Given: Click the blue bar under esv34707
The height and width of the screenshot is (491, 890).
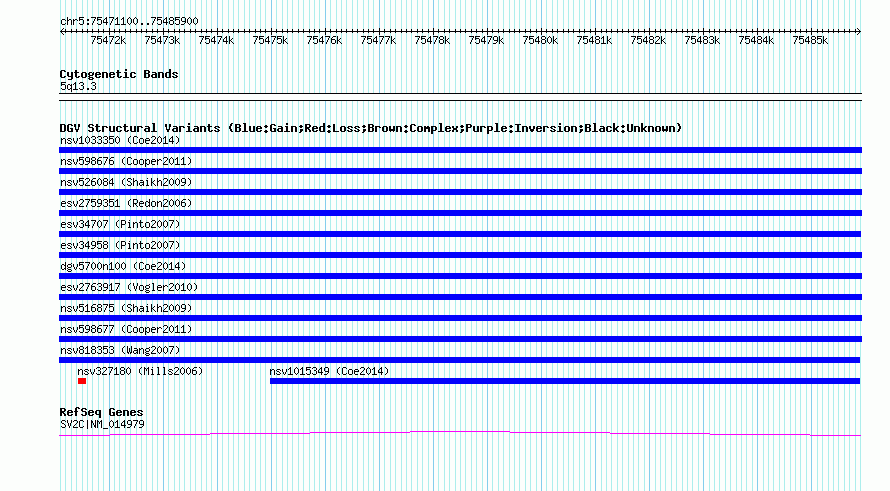Looking at the screenshot, I should click(460, 234).
